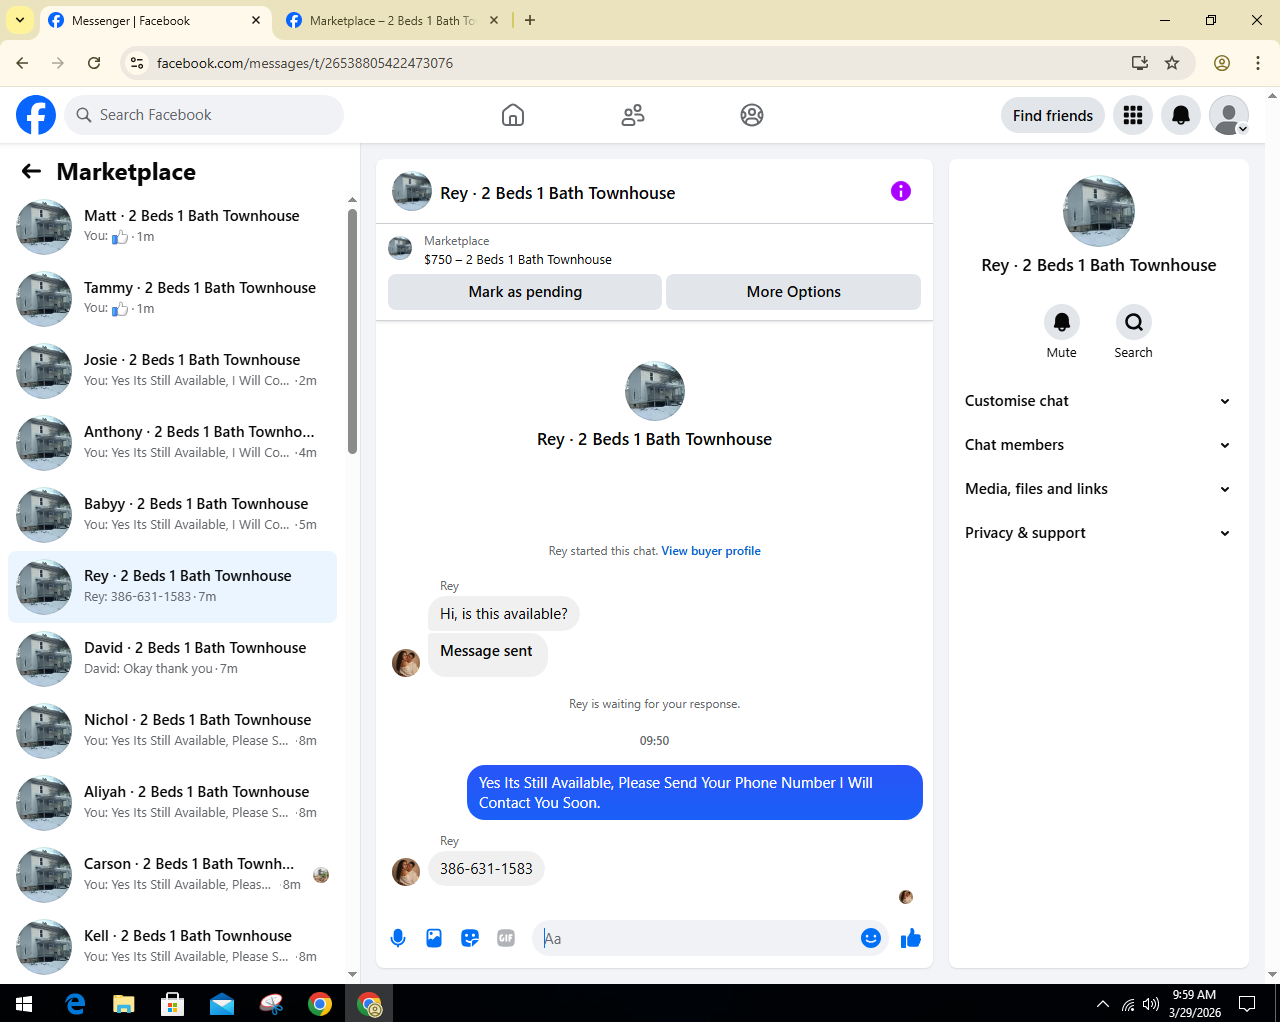Viewport: 1280px width, 1022px height.
Task: Open Chrome tab search dropdown arrow
Action: [20, 20]
